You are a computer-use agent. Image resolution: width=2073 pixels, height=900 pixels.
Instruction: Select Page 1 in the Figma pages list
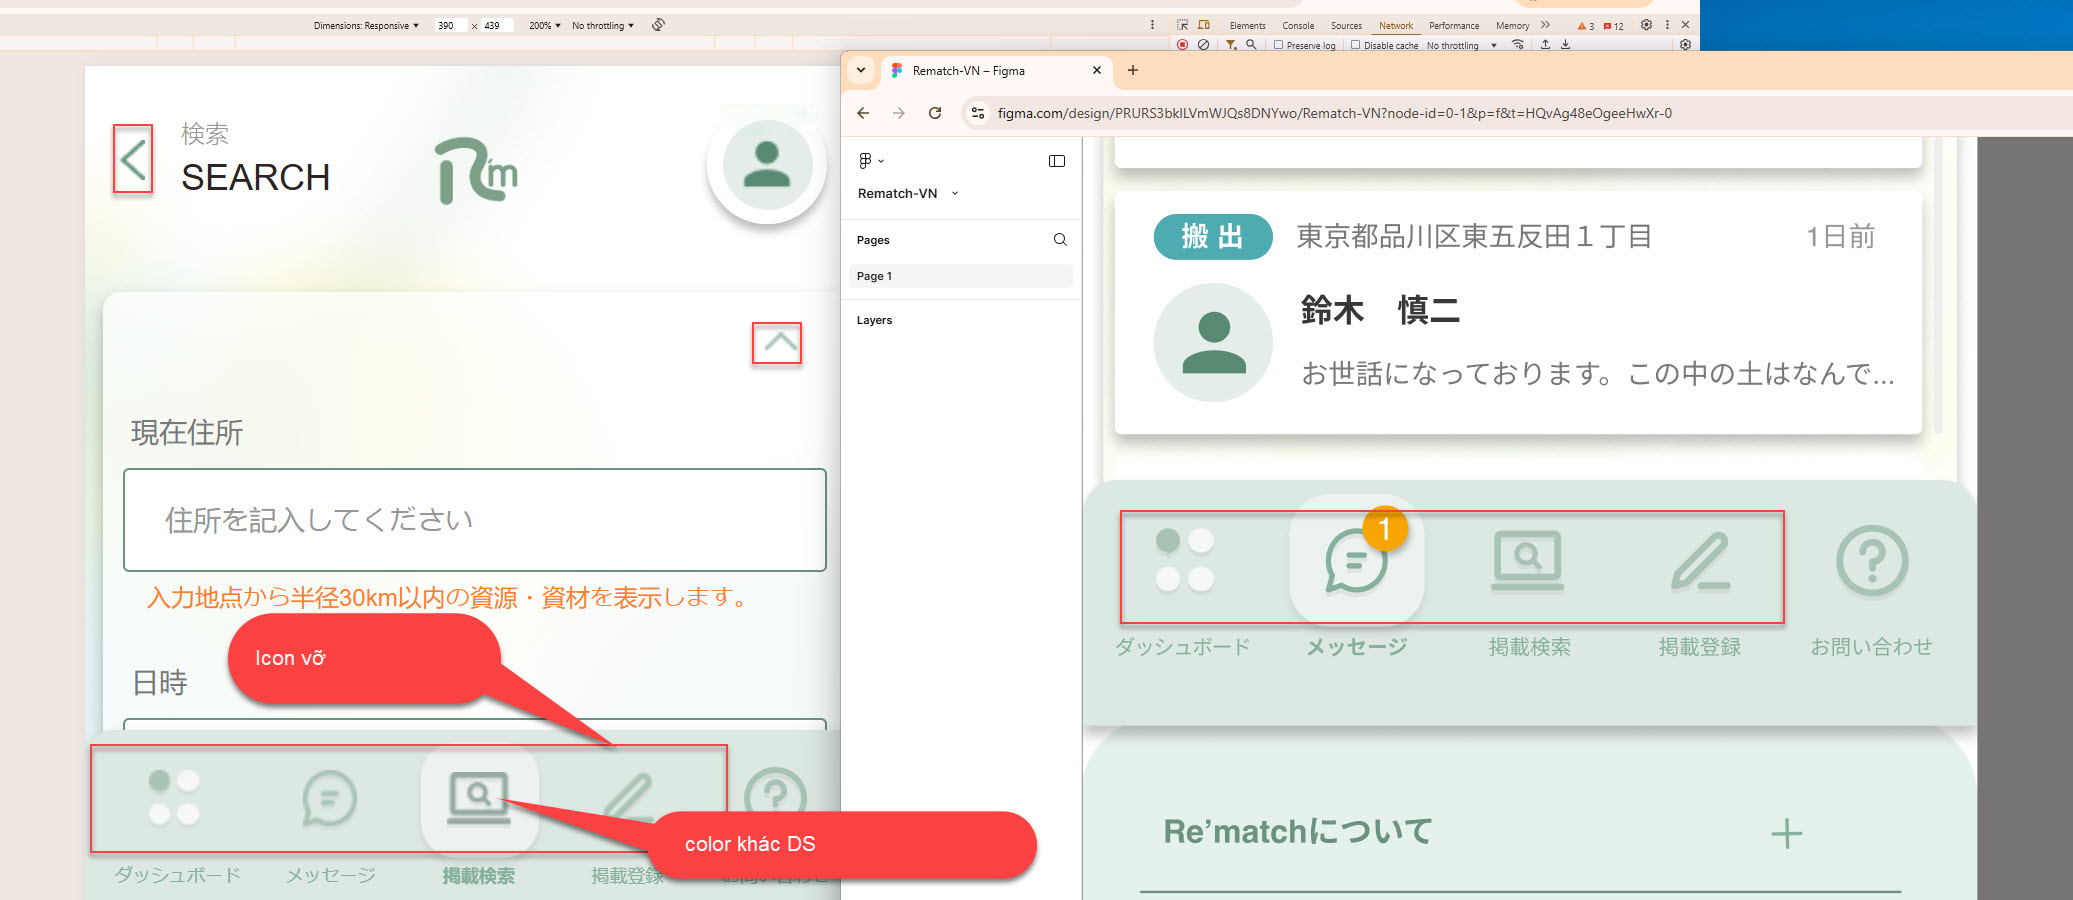960,276
